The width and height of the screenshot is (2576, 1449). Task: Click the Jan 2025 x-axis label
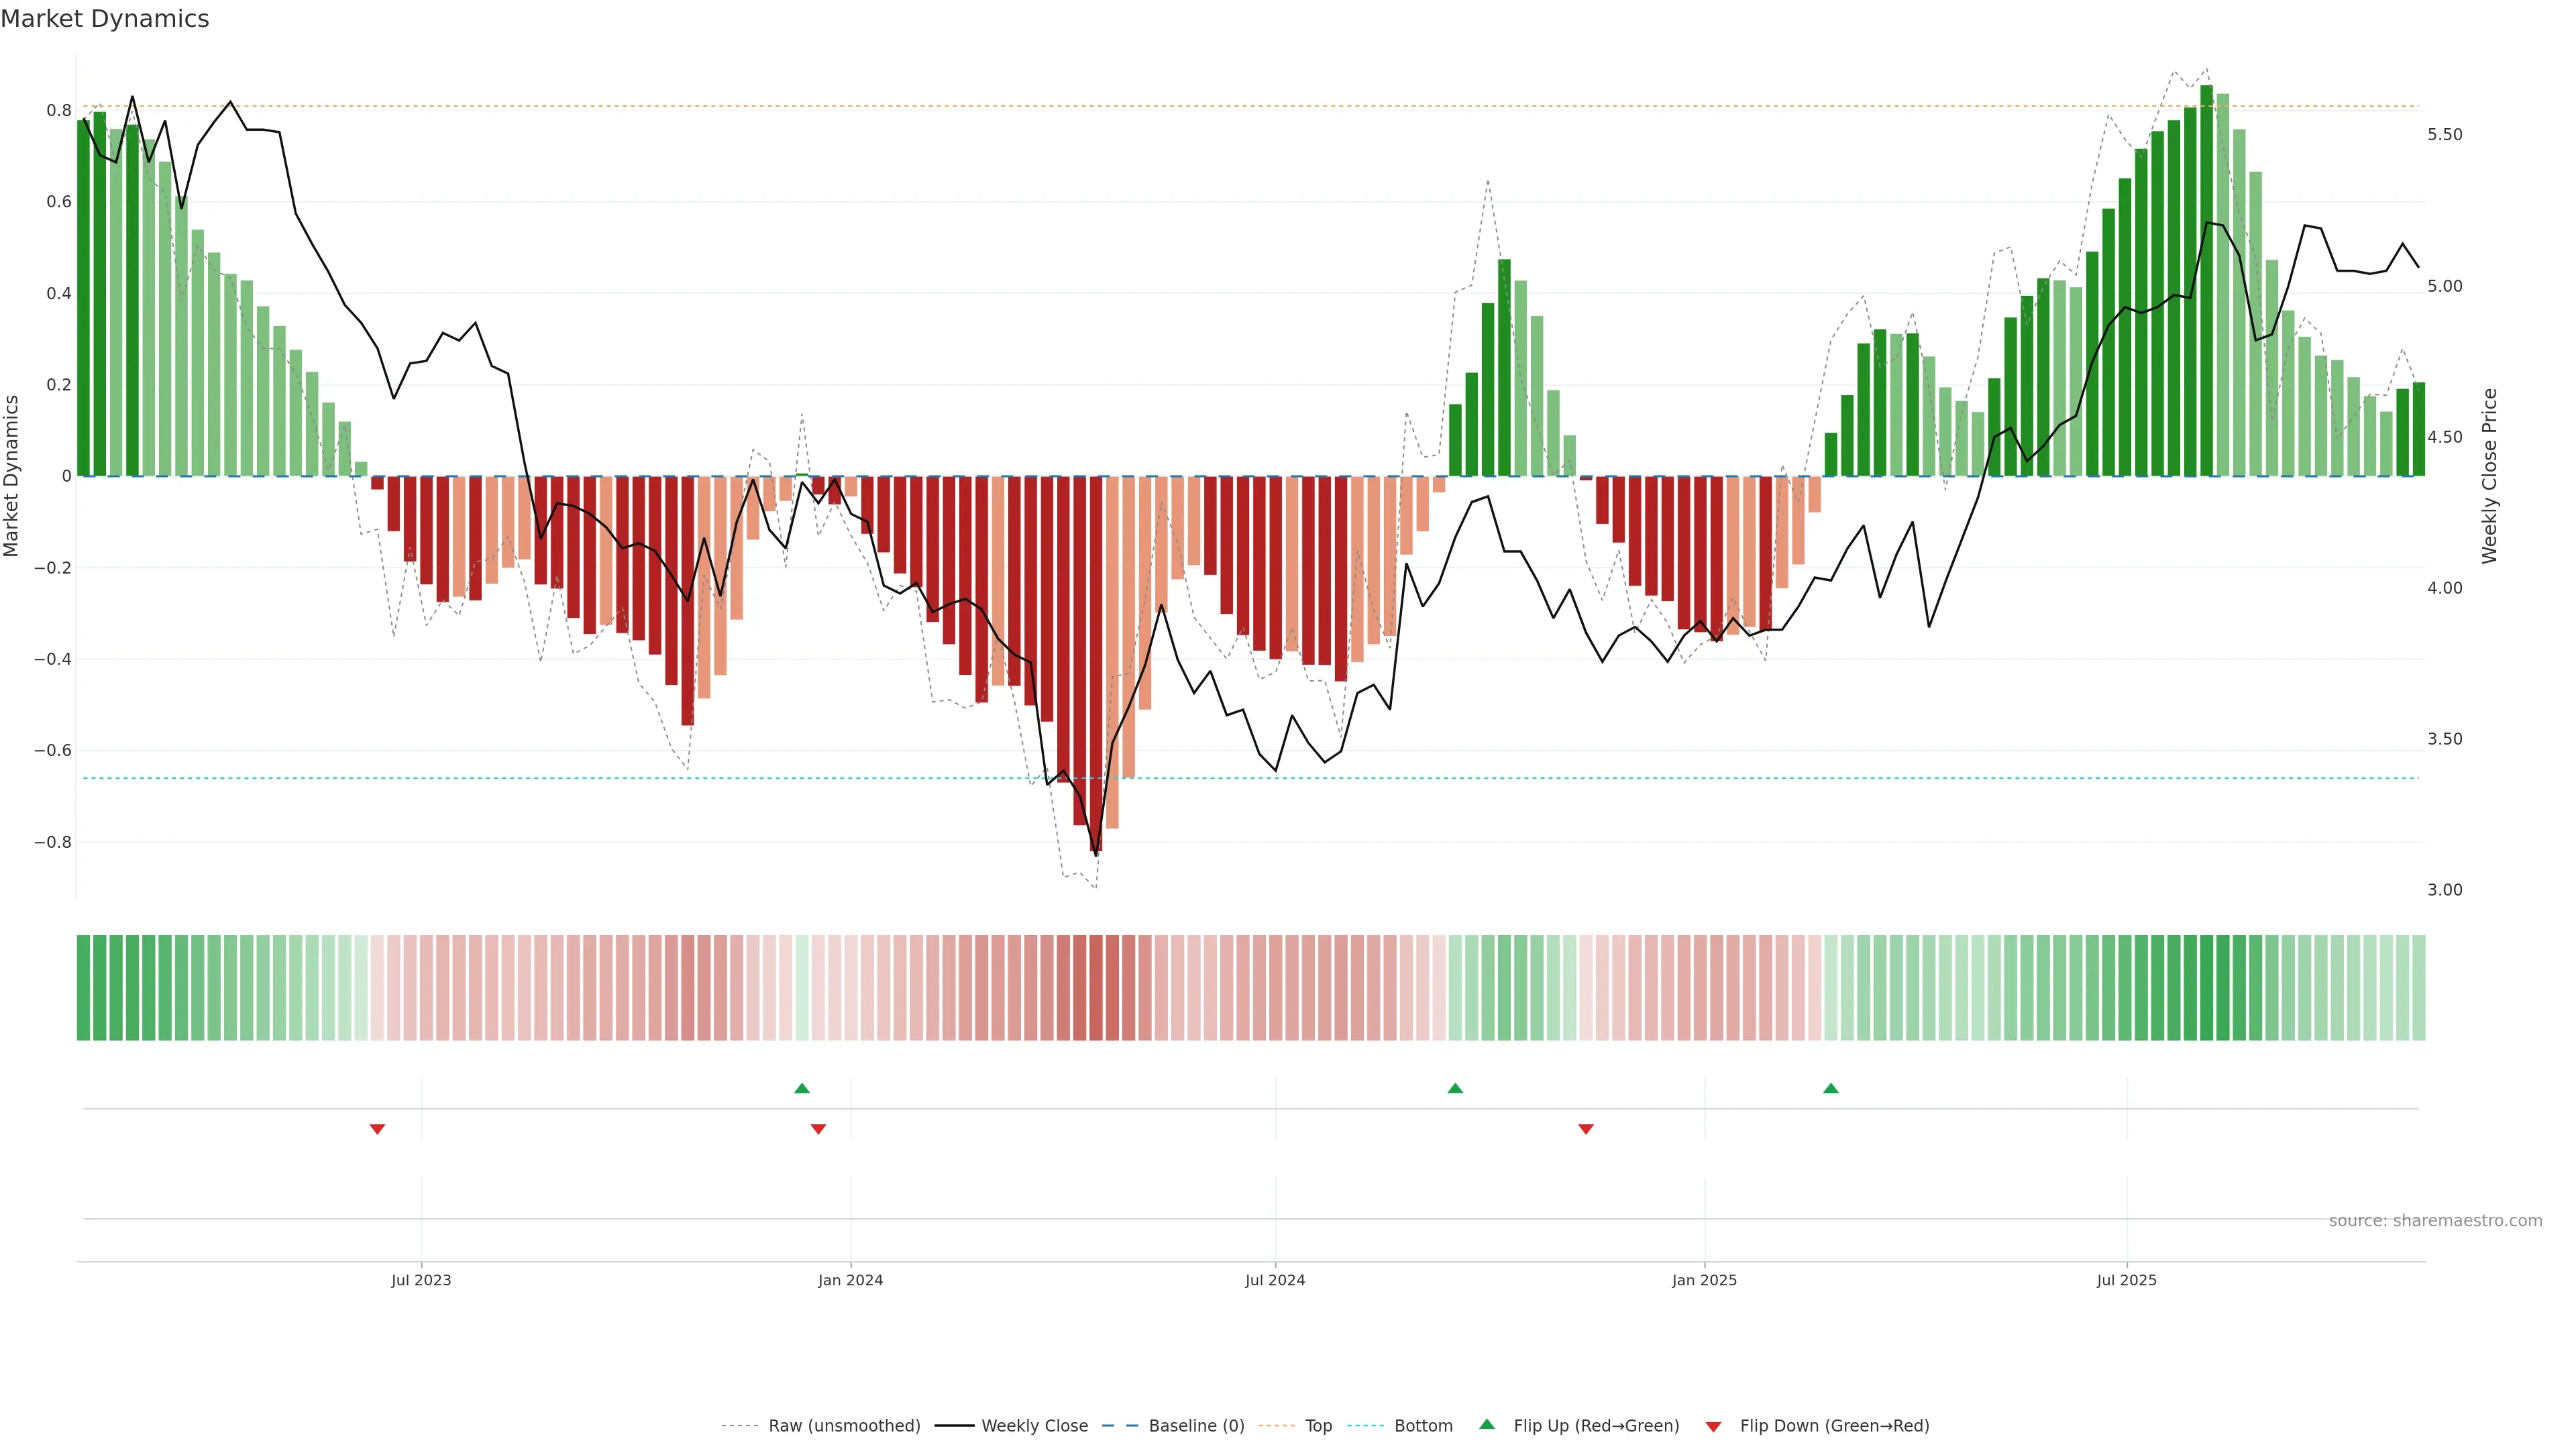pos(1704,1280)
